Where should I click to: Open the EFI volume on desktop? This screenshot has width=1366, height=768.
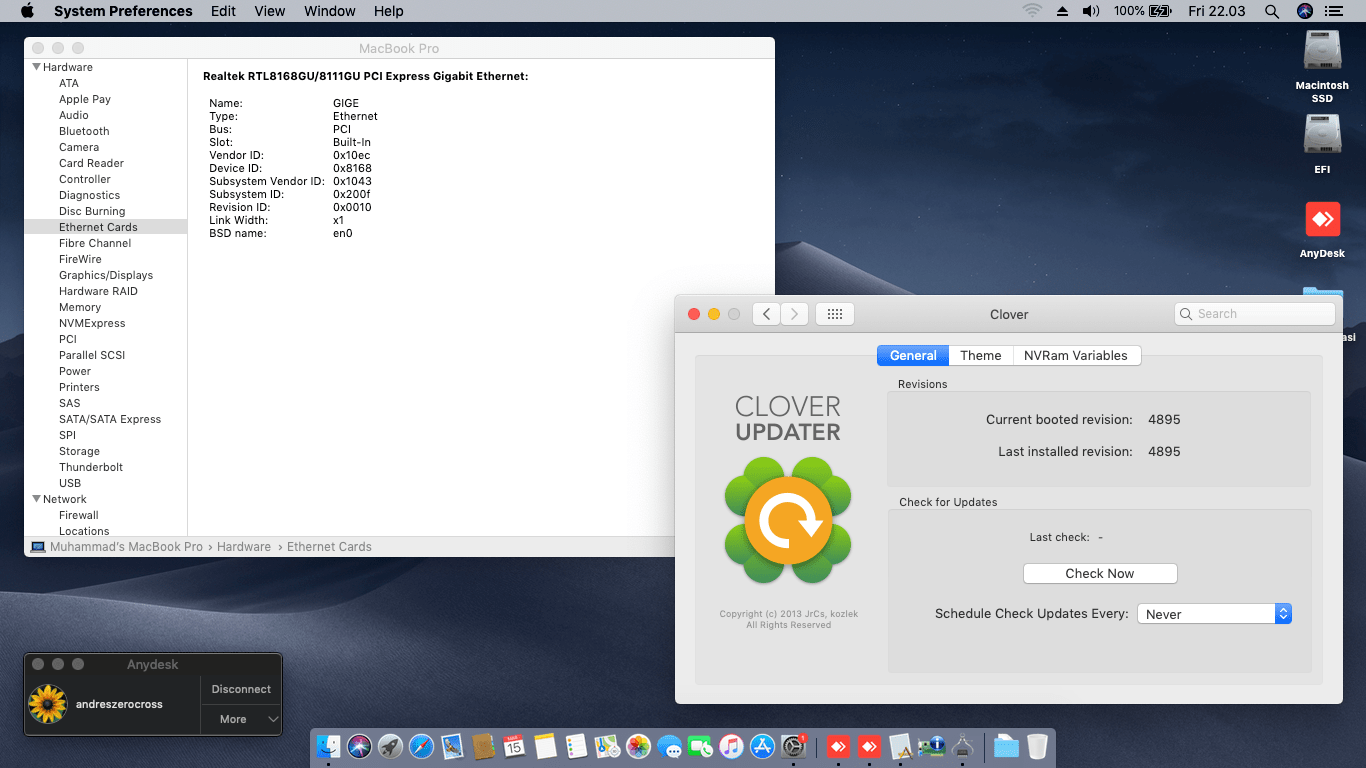pos(1322,142)
